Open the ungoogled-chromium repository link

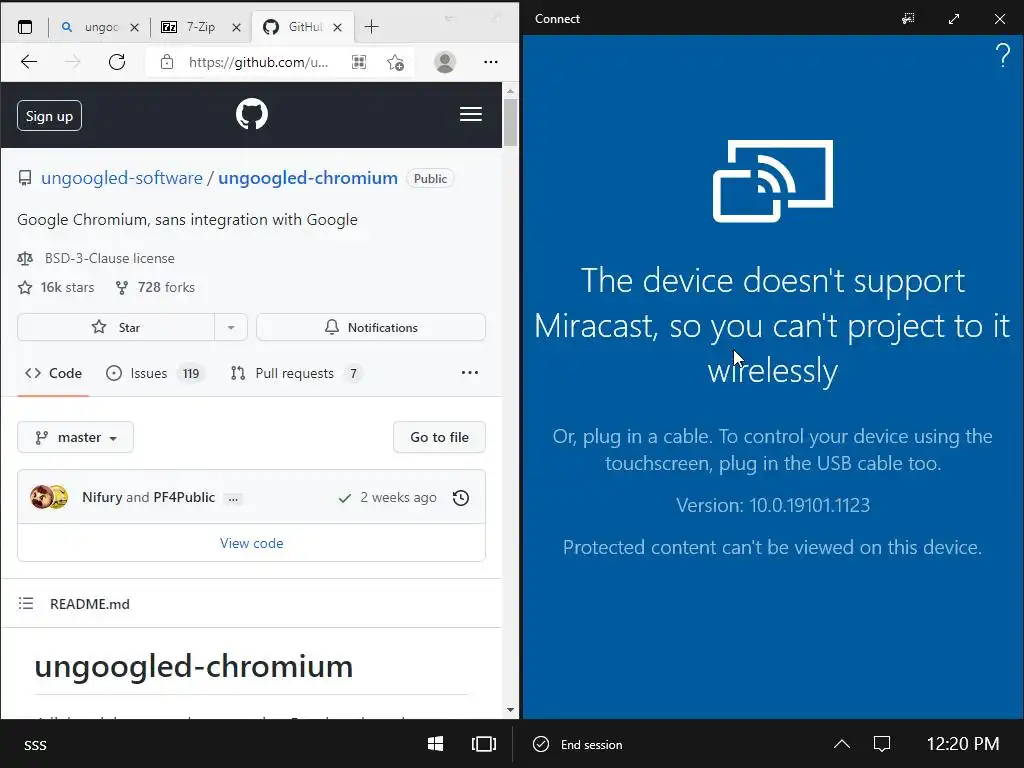[x=308, y=178]
